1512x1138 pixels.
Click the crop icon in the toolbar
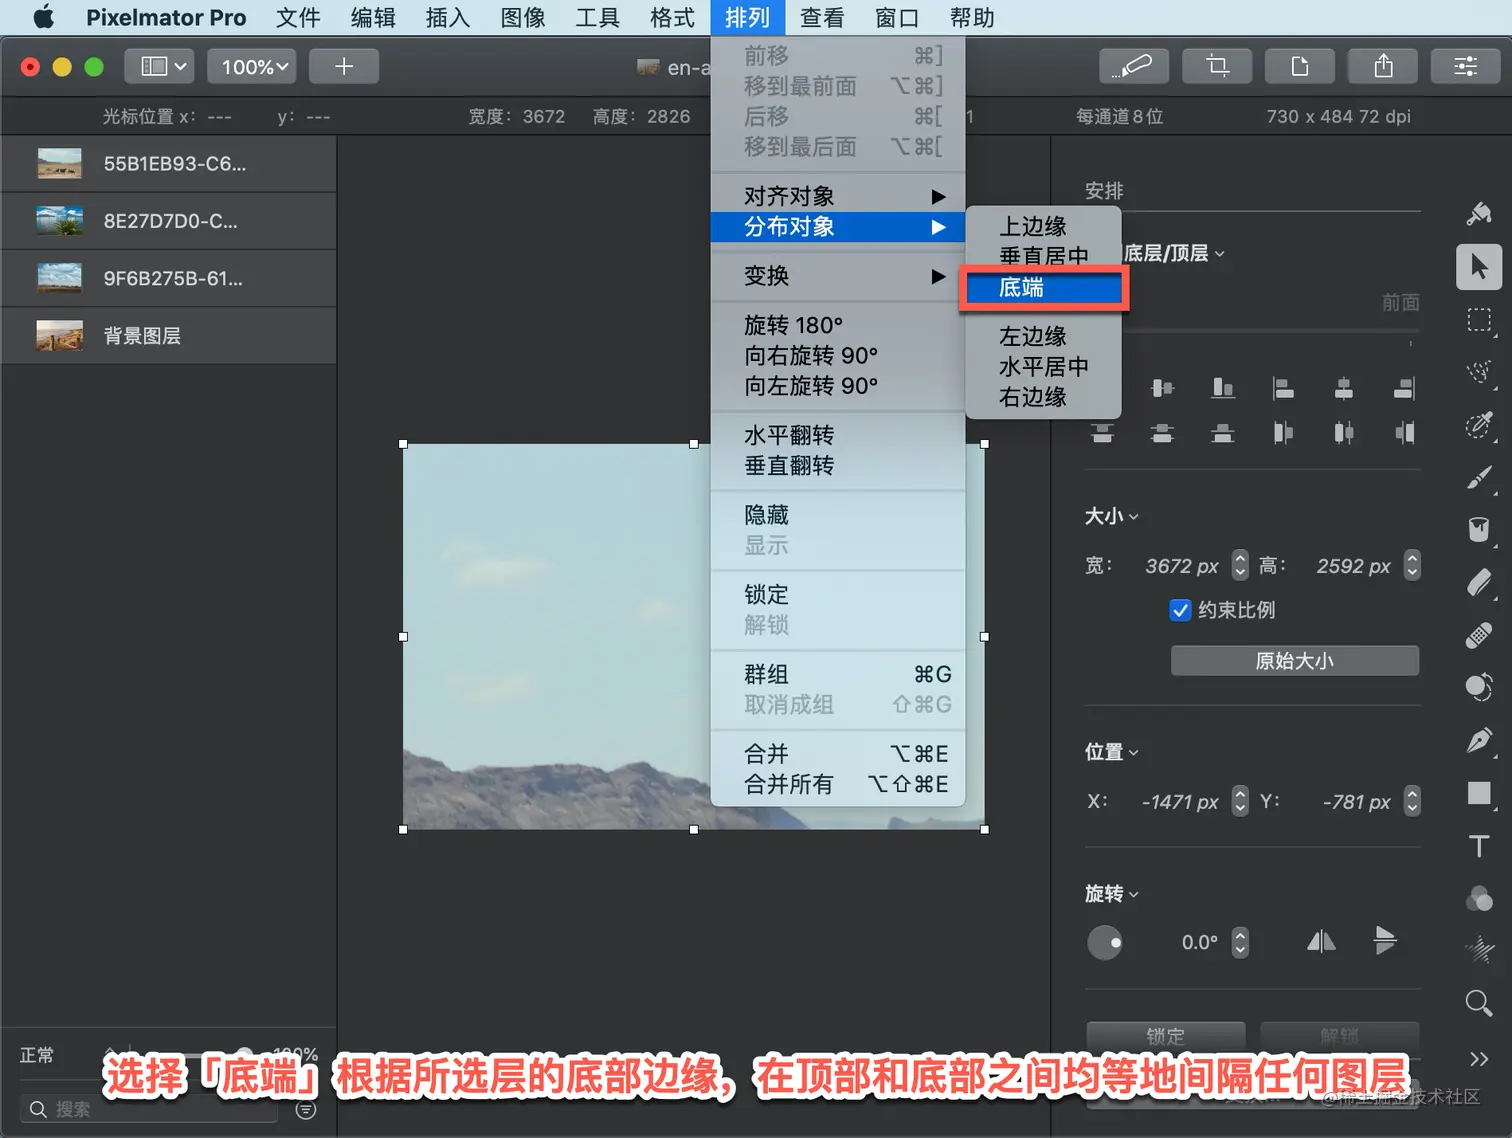pos(1217,66)
